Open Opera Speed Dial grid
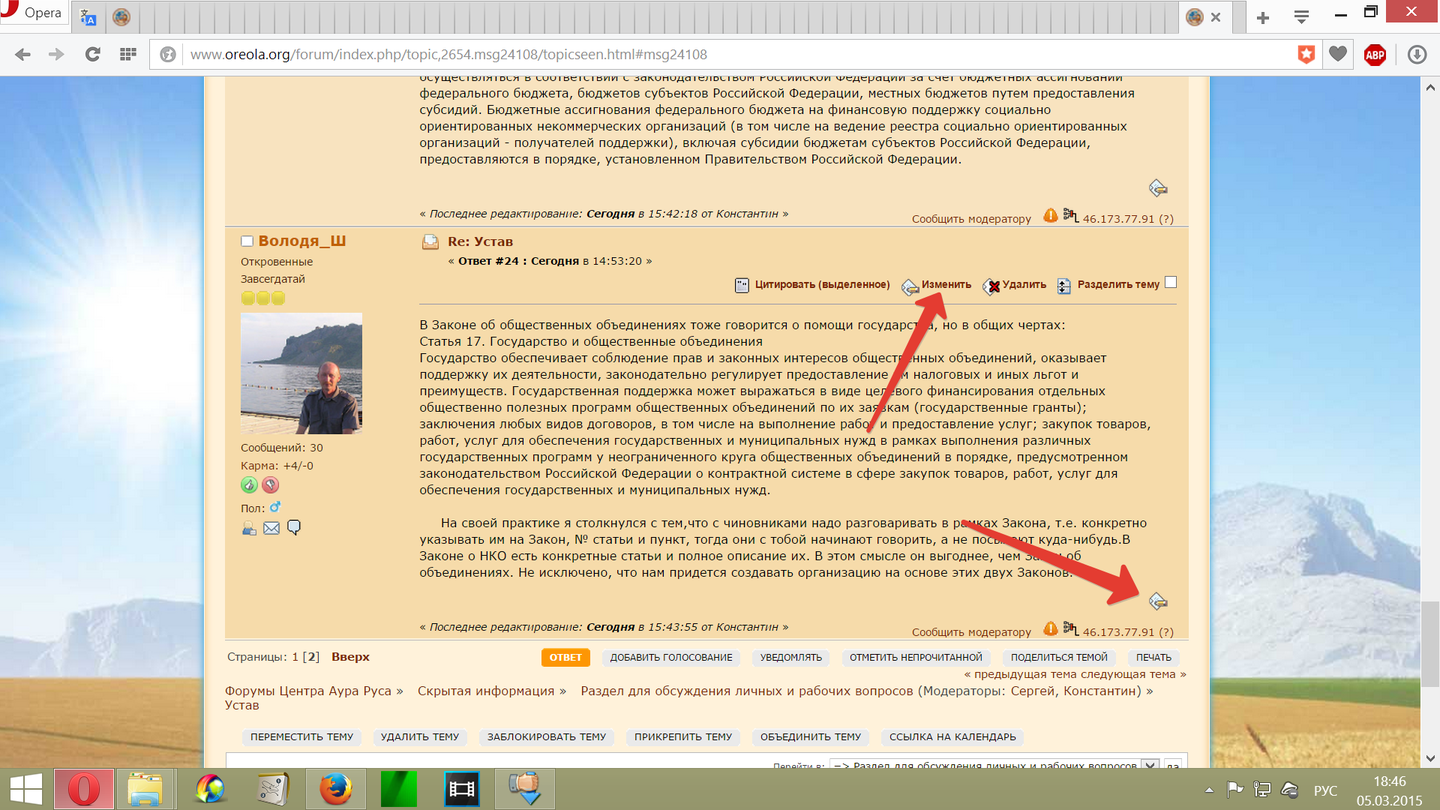This screenshot has height=810, width=1440. [128, 55]
